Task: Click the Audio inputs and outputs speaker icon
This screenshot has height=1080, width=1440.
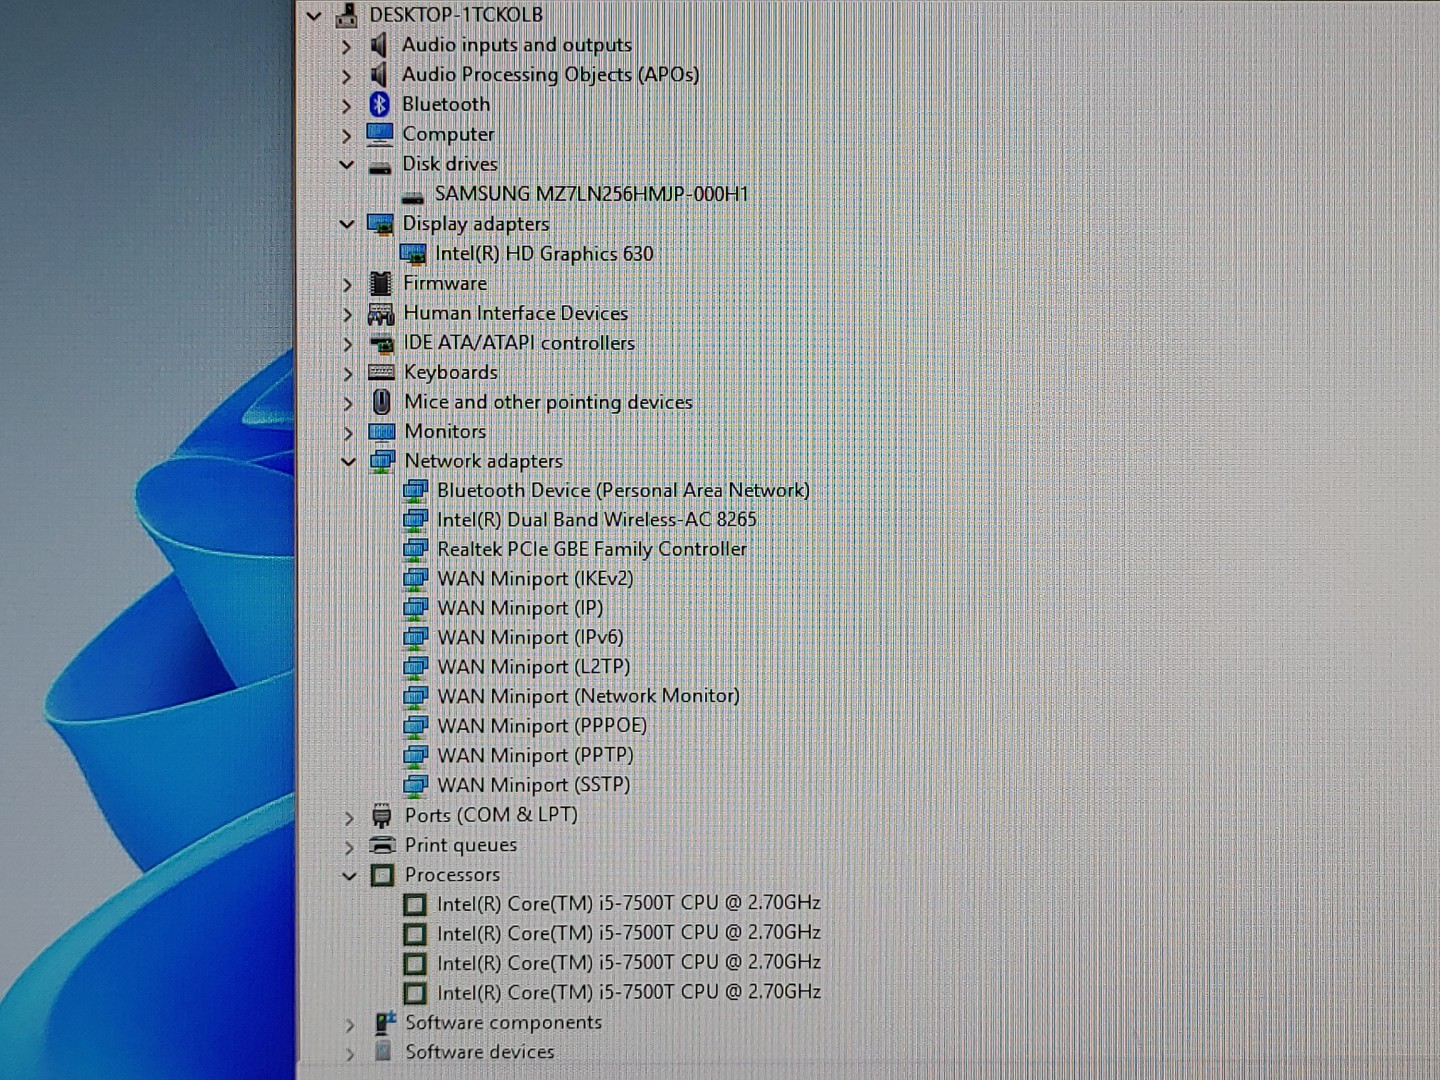Action: pyautogui.click(x=379, y=45)
